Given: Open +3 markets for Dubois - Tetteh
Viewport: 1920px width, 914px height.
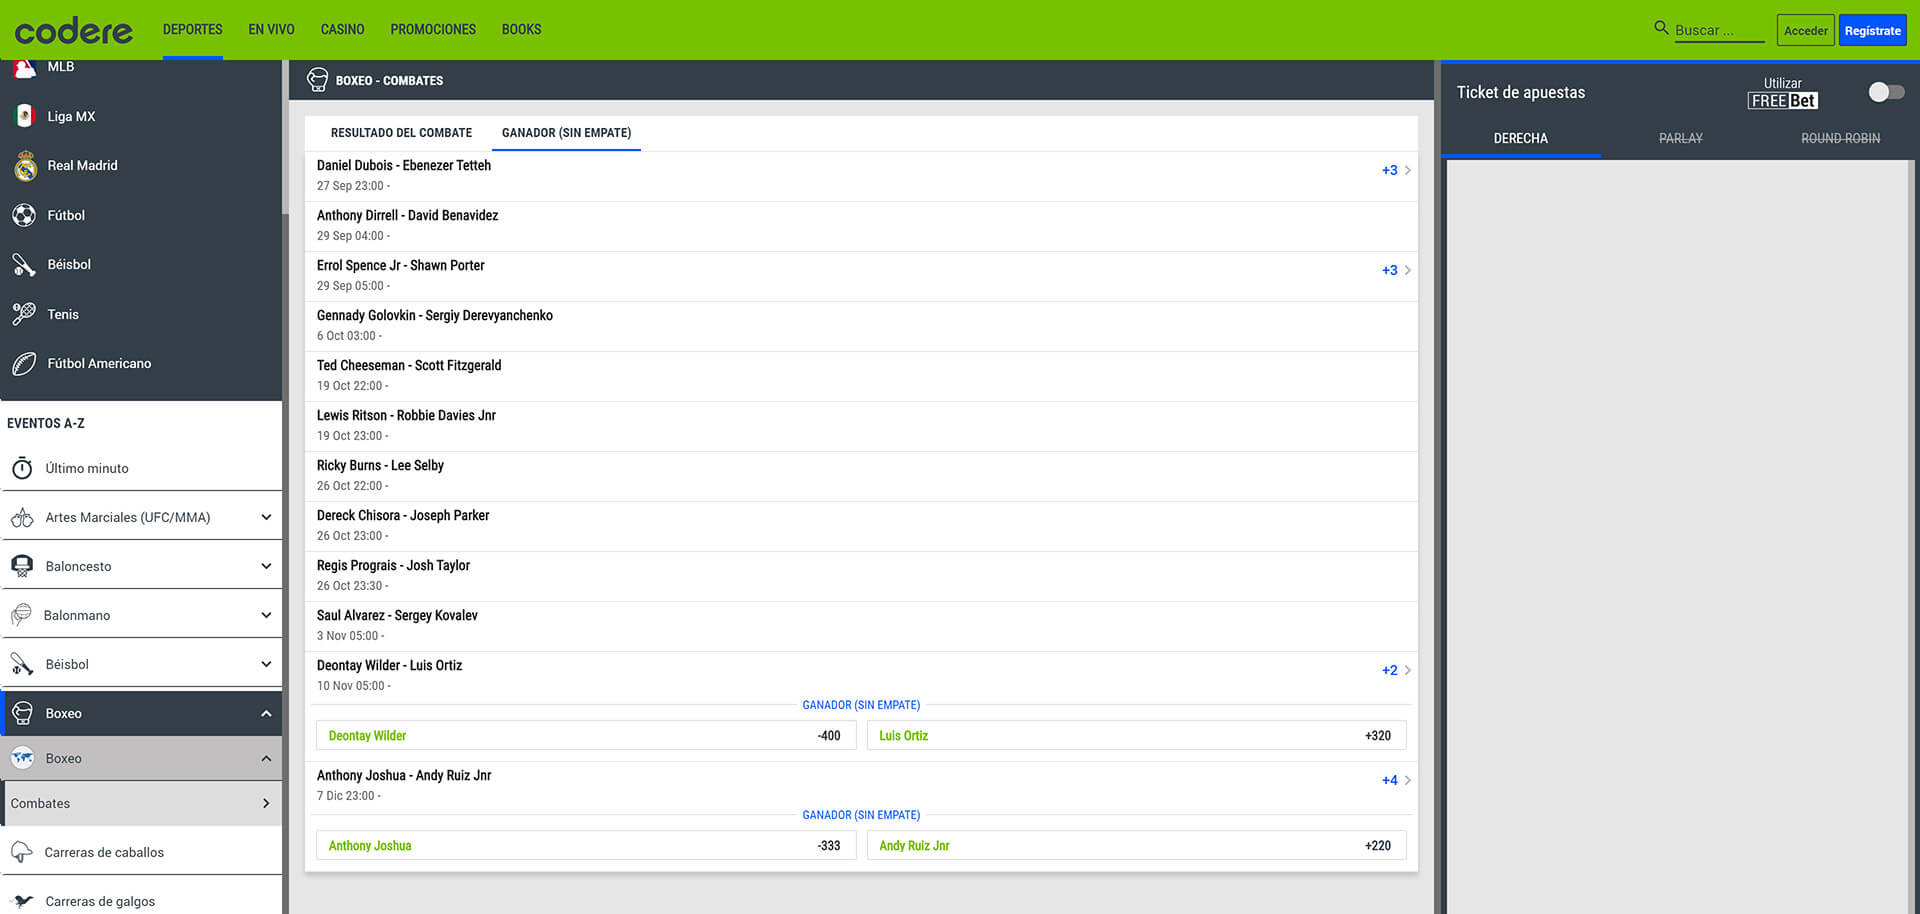Looking at the screenshot, I should tap(1396, 170).
